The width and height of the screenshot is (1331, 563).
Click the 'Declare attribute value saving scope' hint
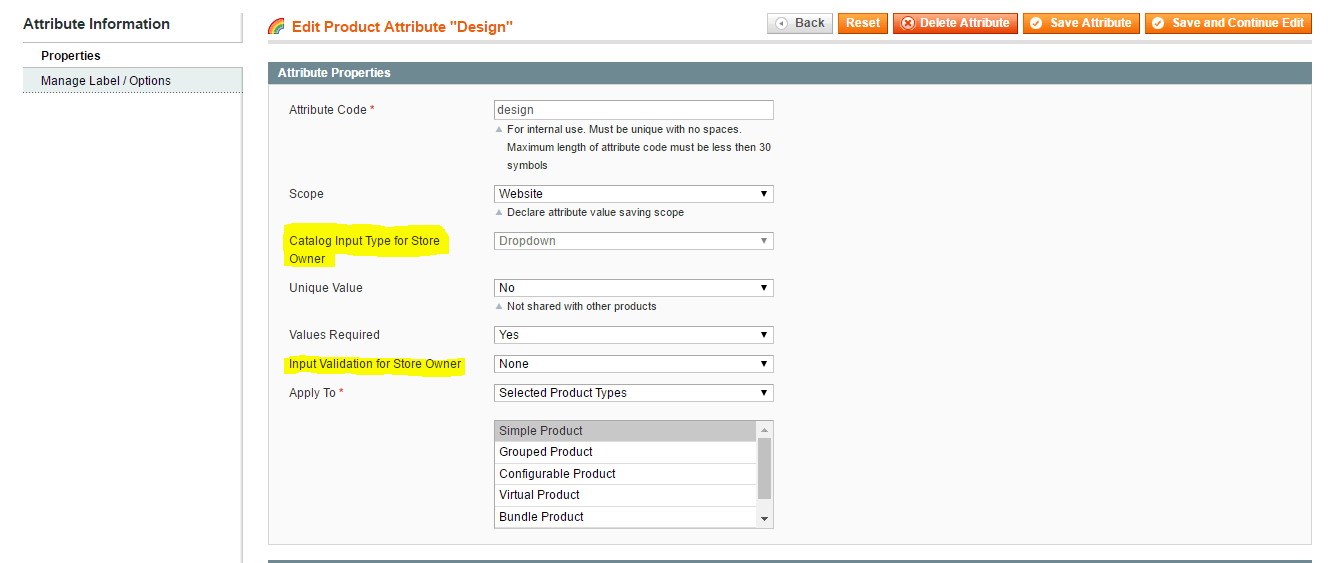point(595,213)
